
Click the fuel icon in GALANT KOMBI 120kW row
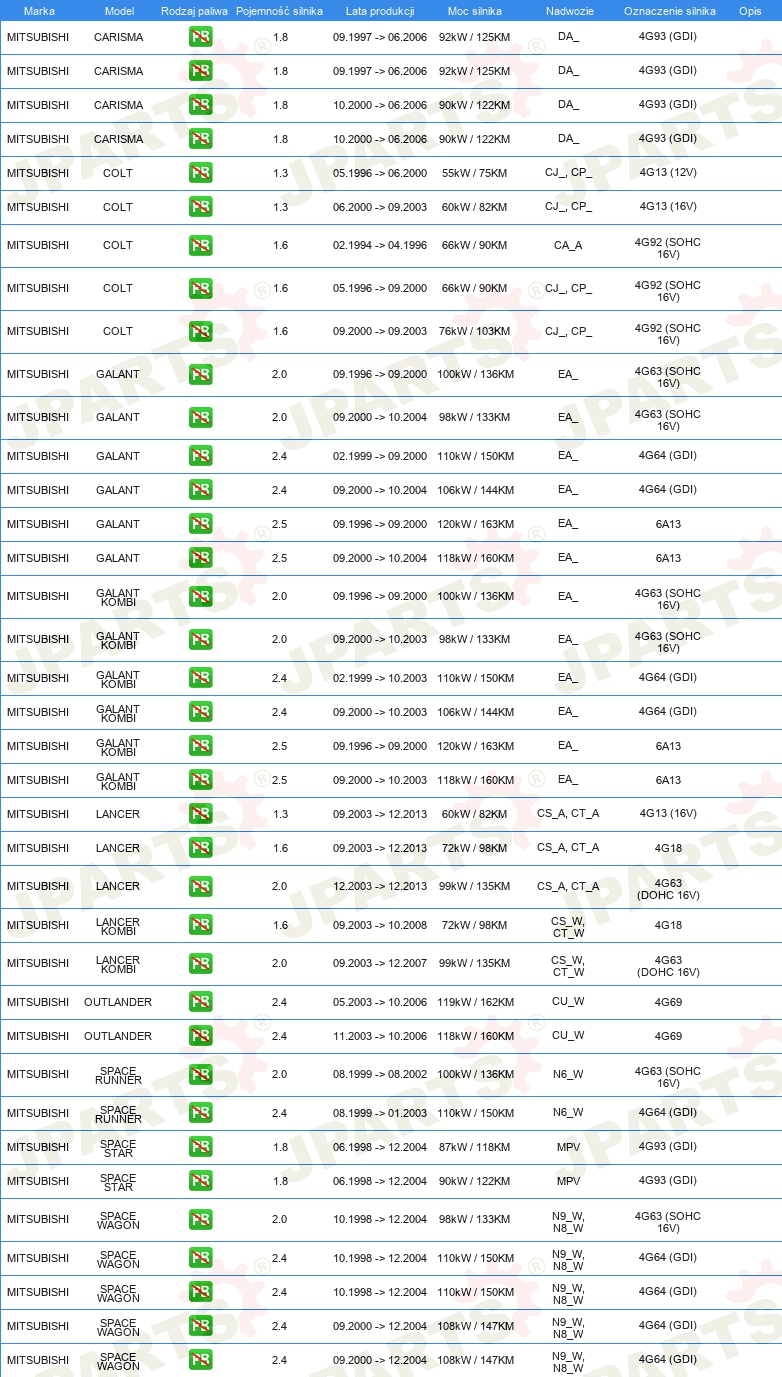(200, 746)
